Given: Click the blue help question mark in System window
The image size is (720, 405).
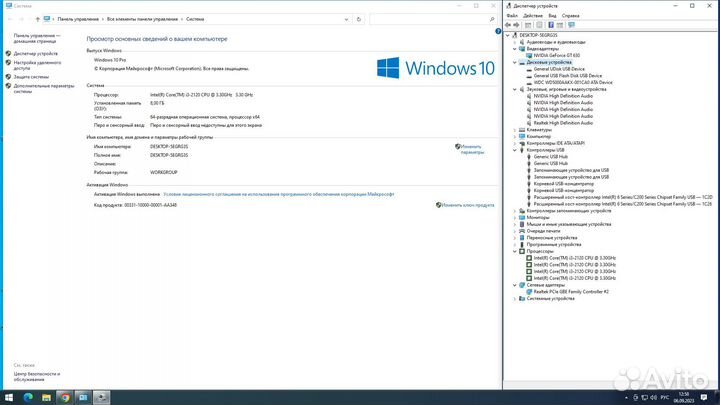Looking at the screenshot, I should tap(498, 31).
